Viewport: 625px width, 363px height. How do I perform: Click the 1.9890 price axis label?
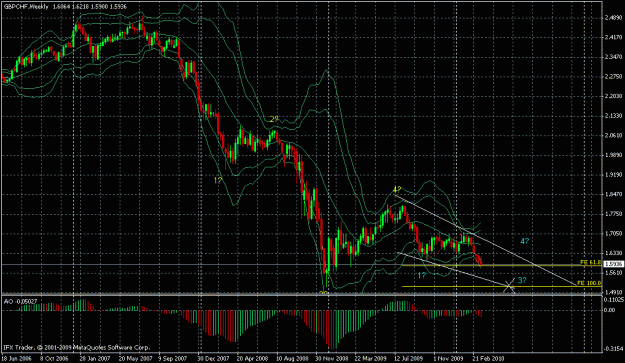click(x=613, y=155)
